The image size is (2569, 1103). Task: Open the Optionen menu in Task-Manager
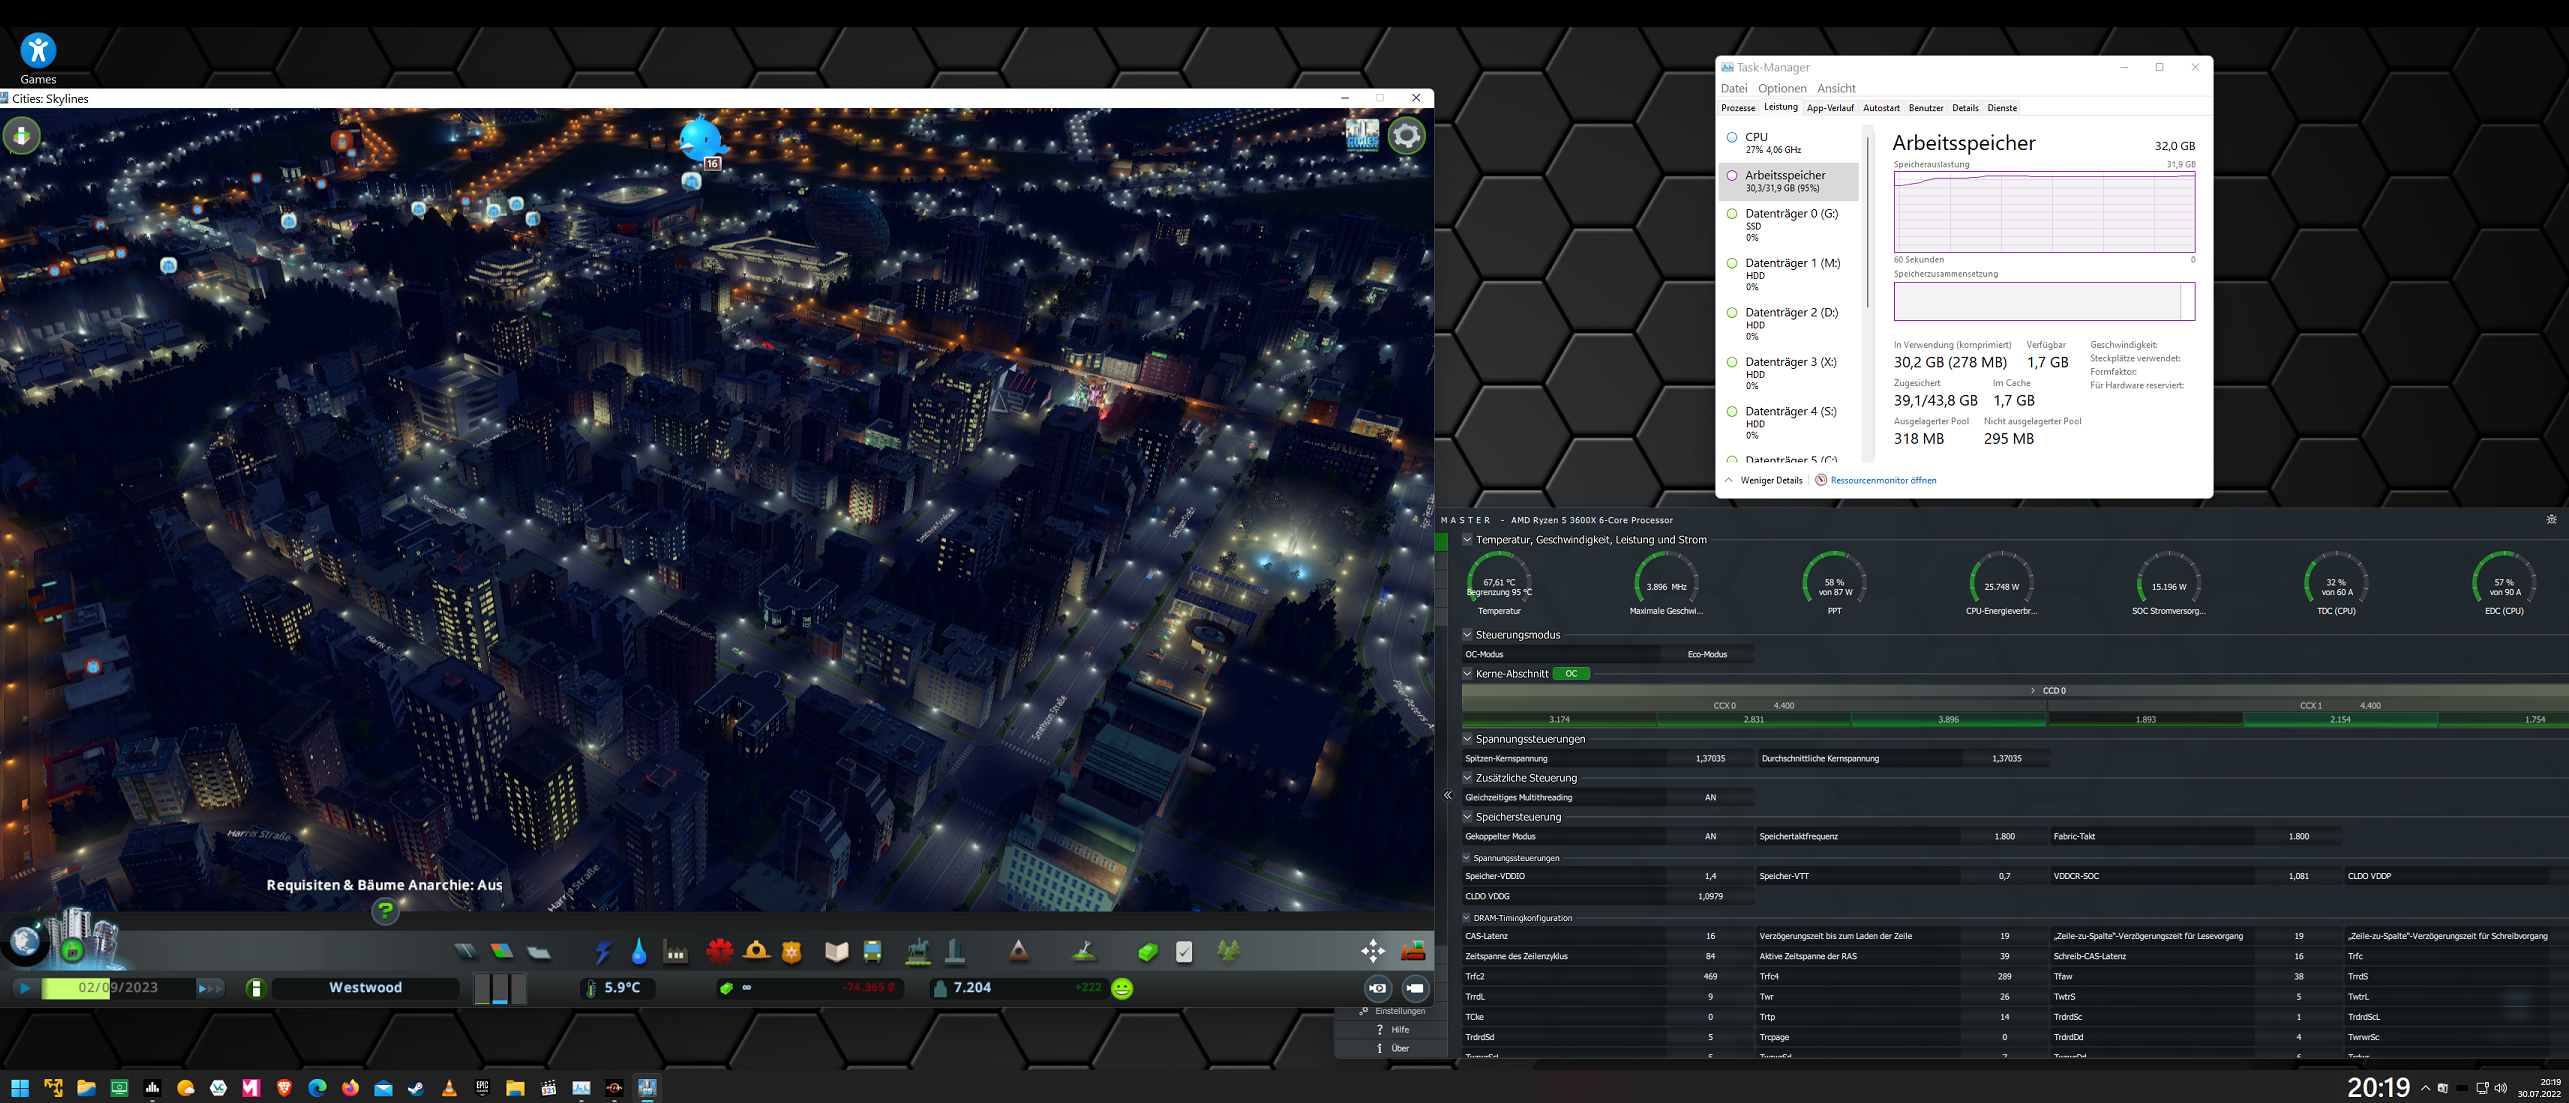[1781, 88]
